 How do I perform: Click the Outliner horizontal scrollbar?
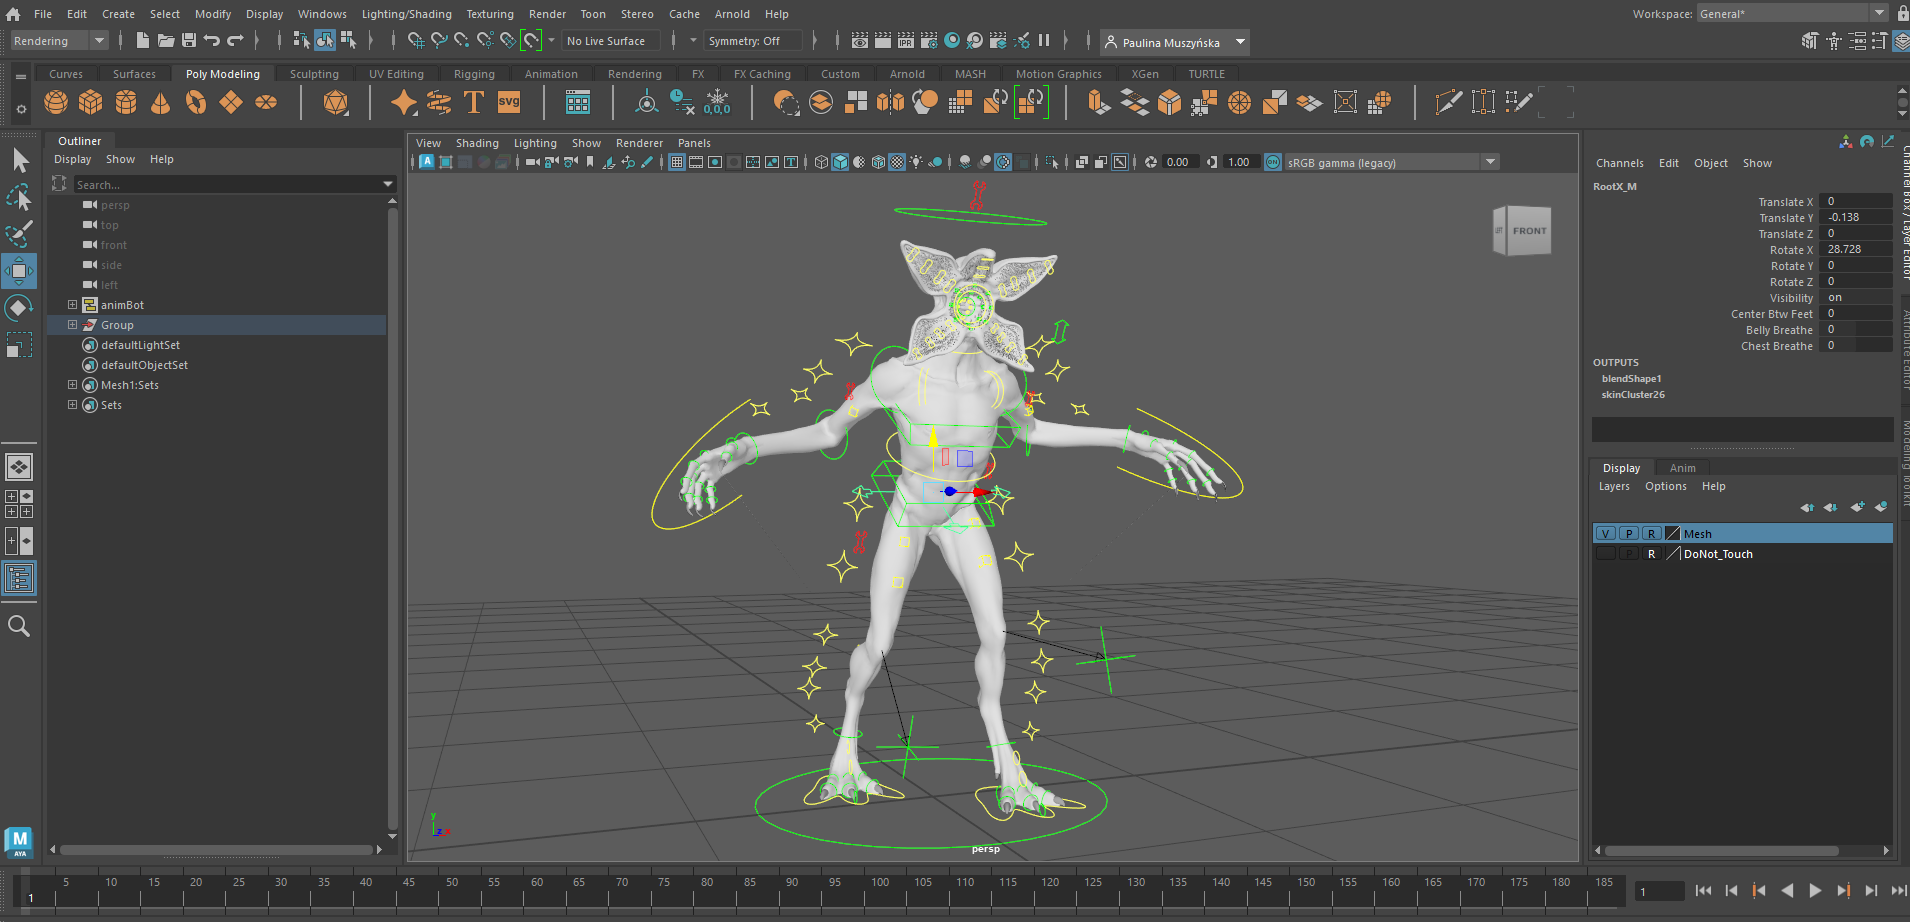(x=216, y=850)
